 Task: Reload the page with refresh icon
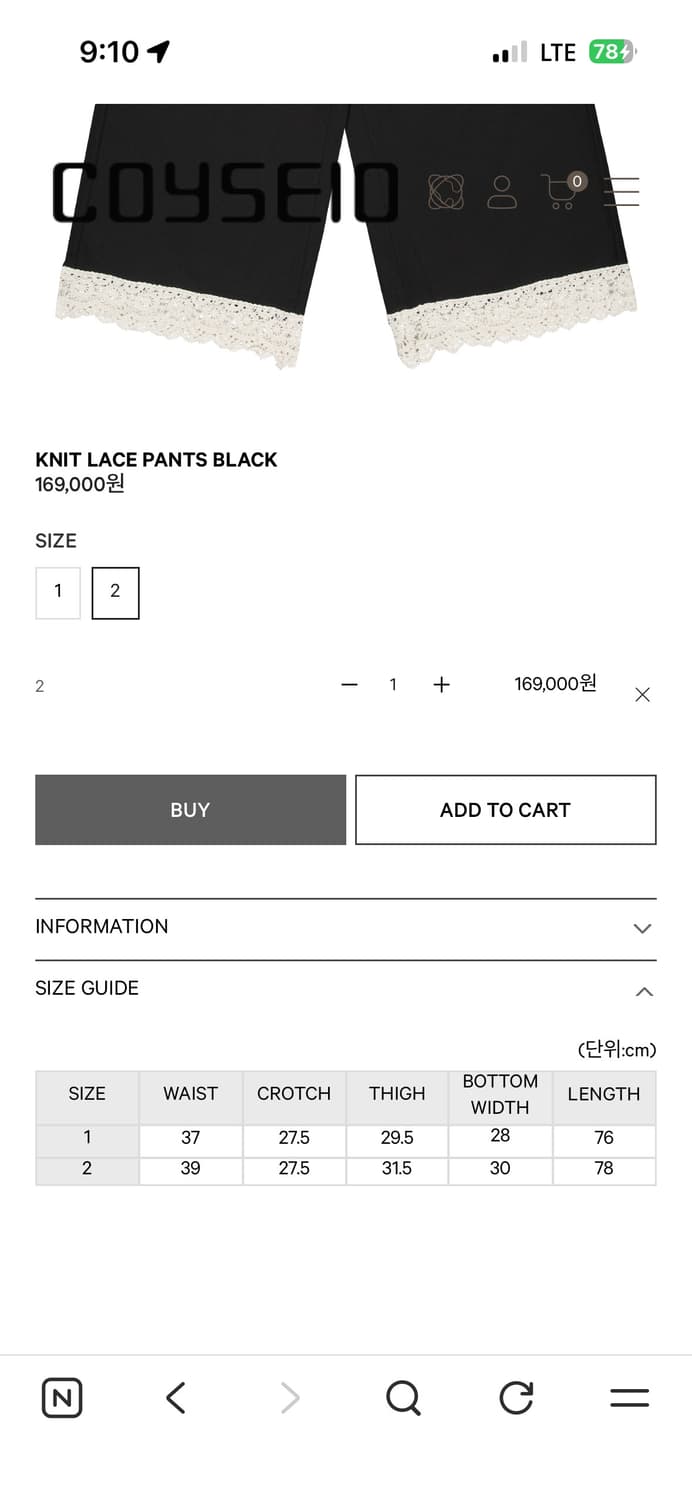click(516, 1397)
